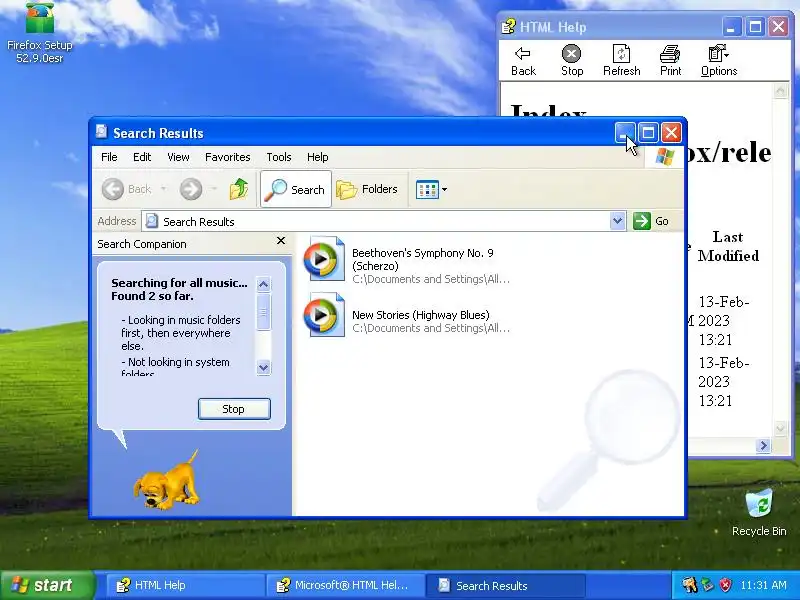800x600 pixels.
Task: Expand the Address bar dropdown
Action: pyautogui.click(x=617, y=221)
